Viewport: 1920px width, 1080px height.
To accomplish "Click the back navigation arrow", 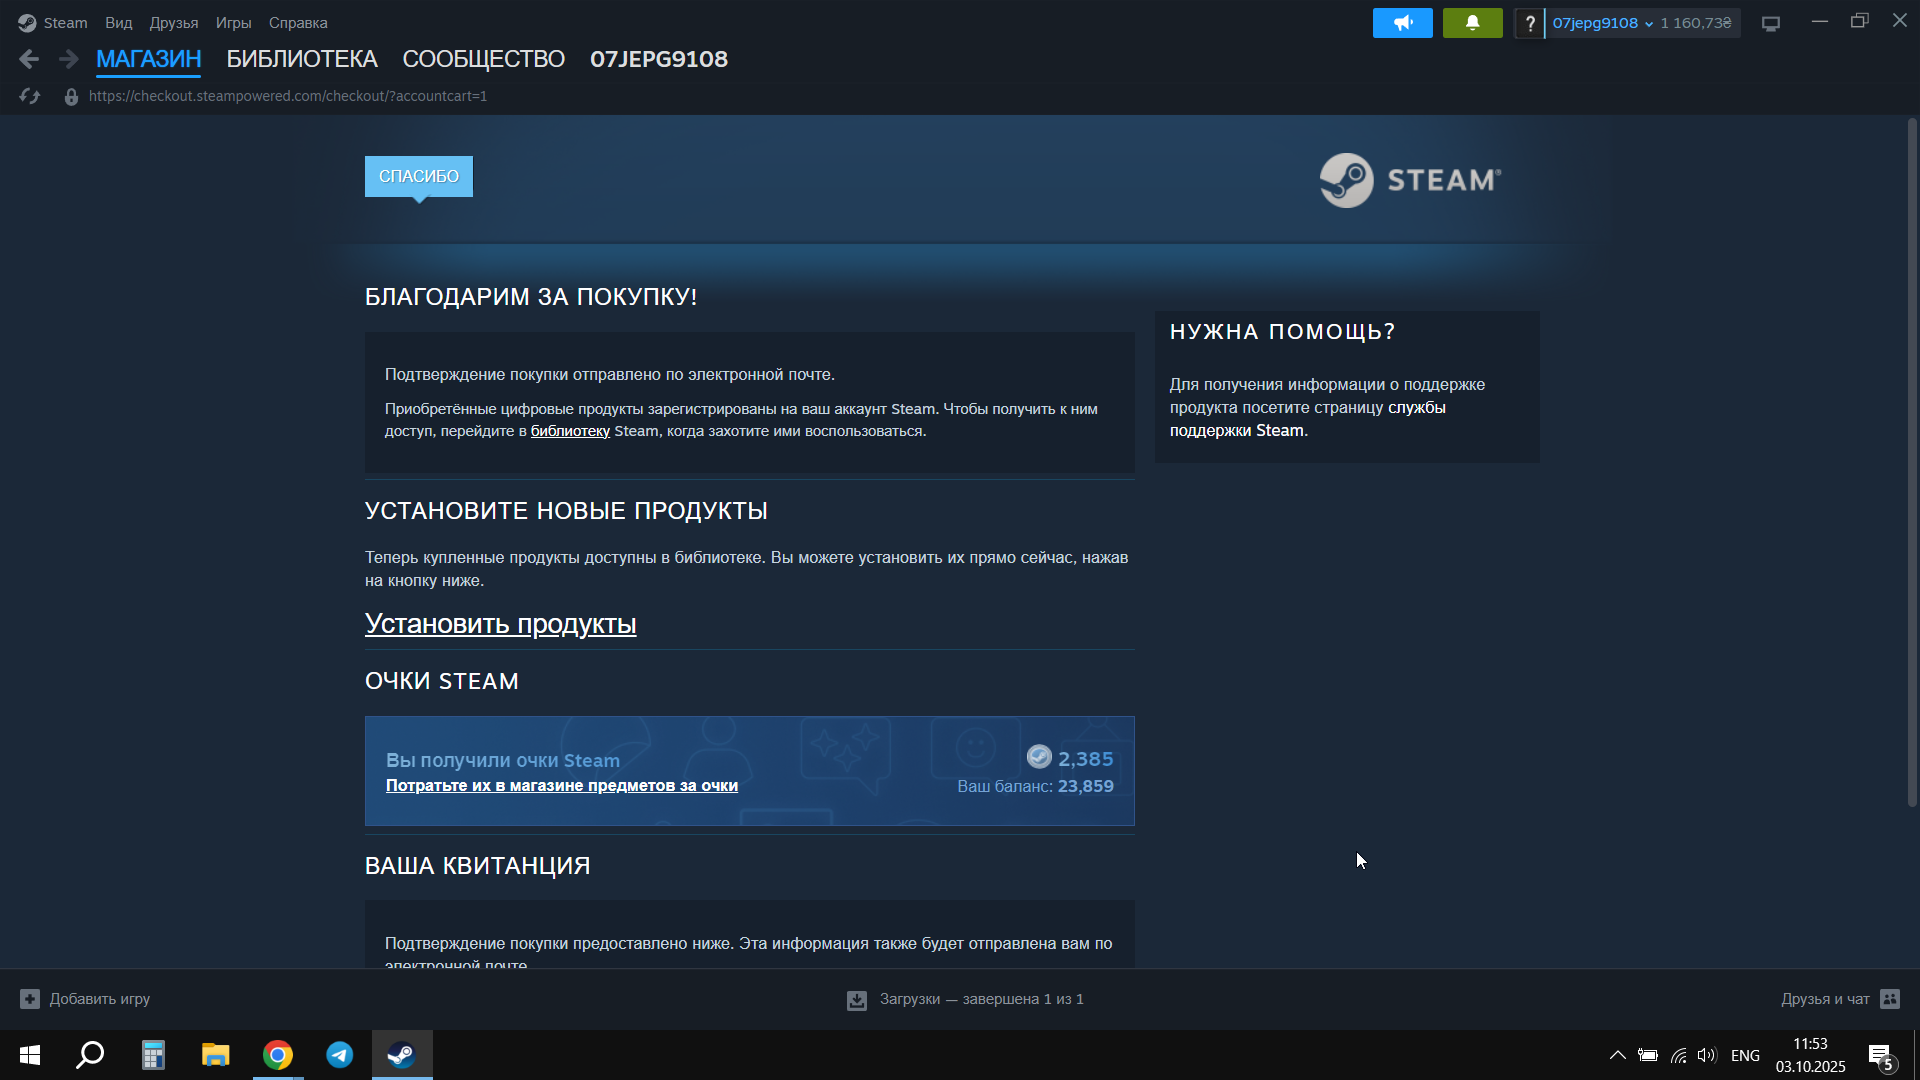I will tap(29, 59).
